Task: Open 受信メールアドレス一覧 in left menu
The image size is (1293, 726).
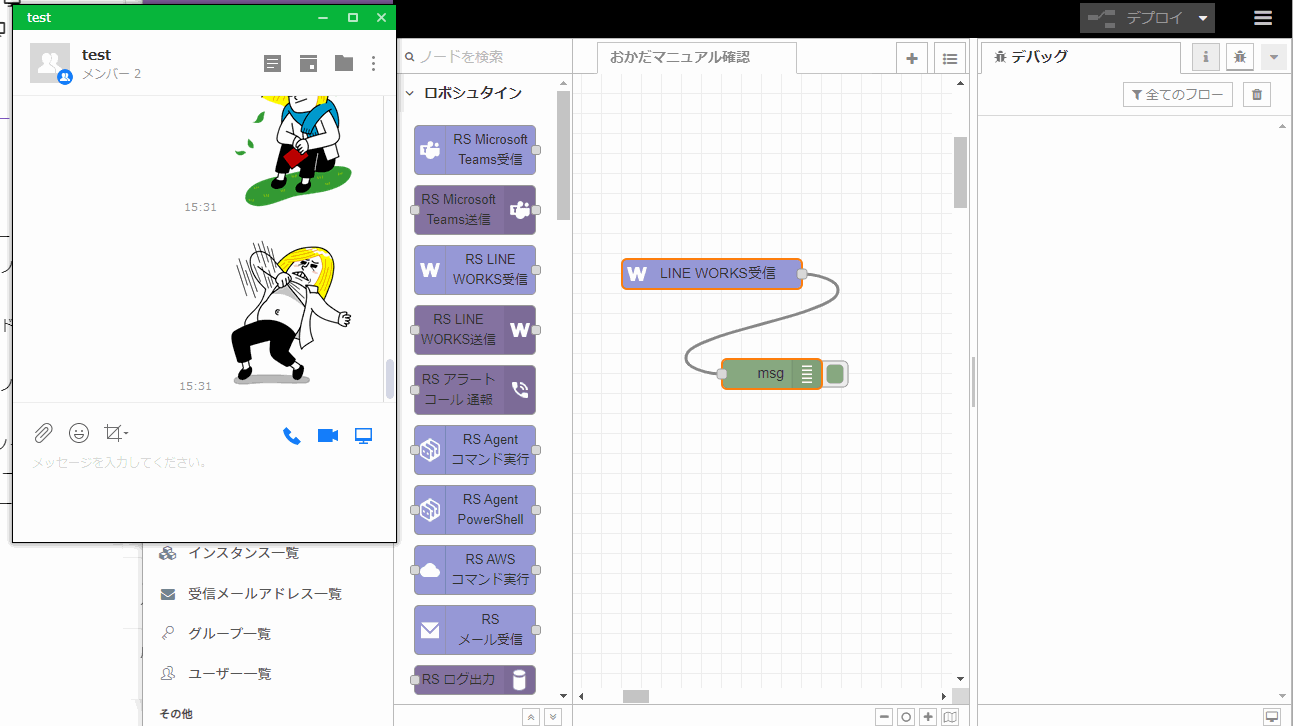Action: [251, 594]
